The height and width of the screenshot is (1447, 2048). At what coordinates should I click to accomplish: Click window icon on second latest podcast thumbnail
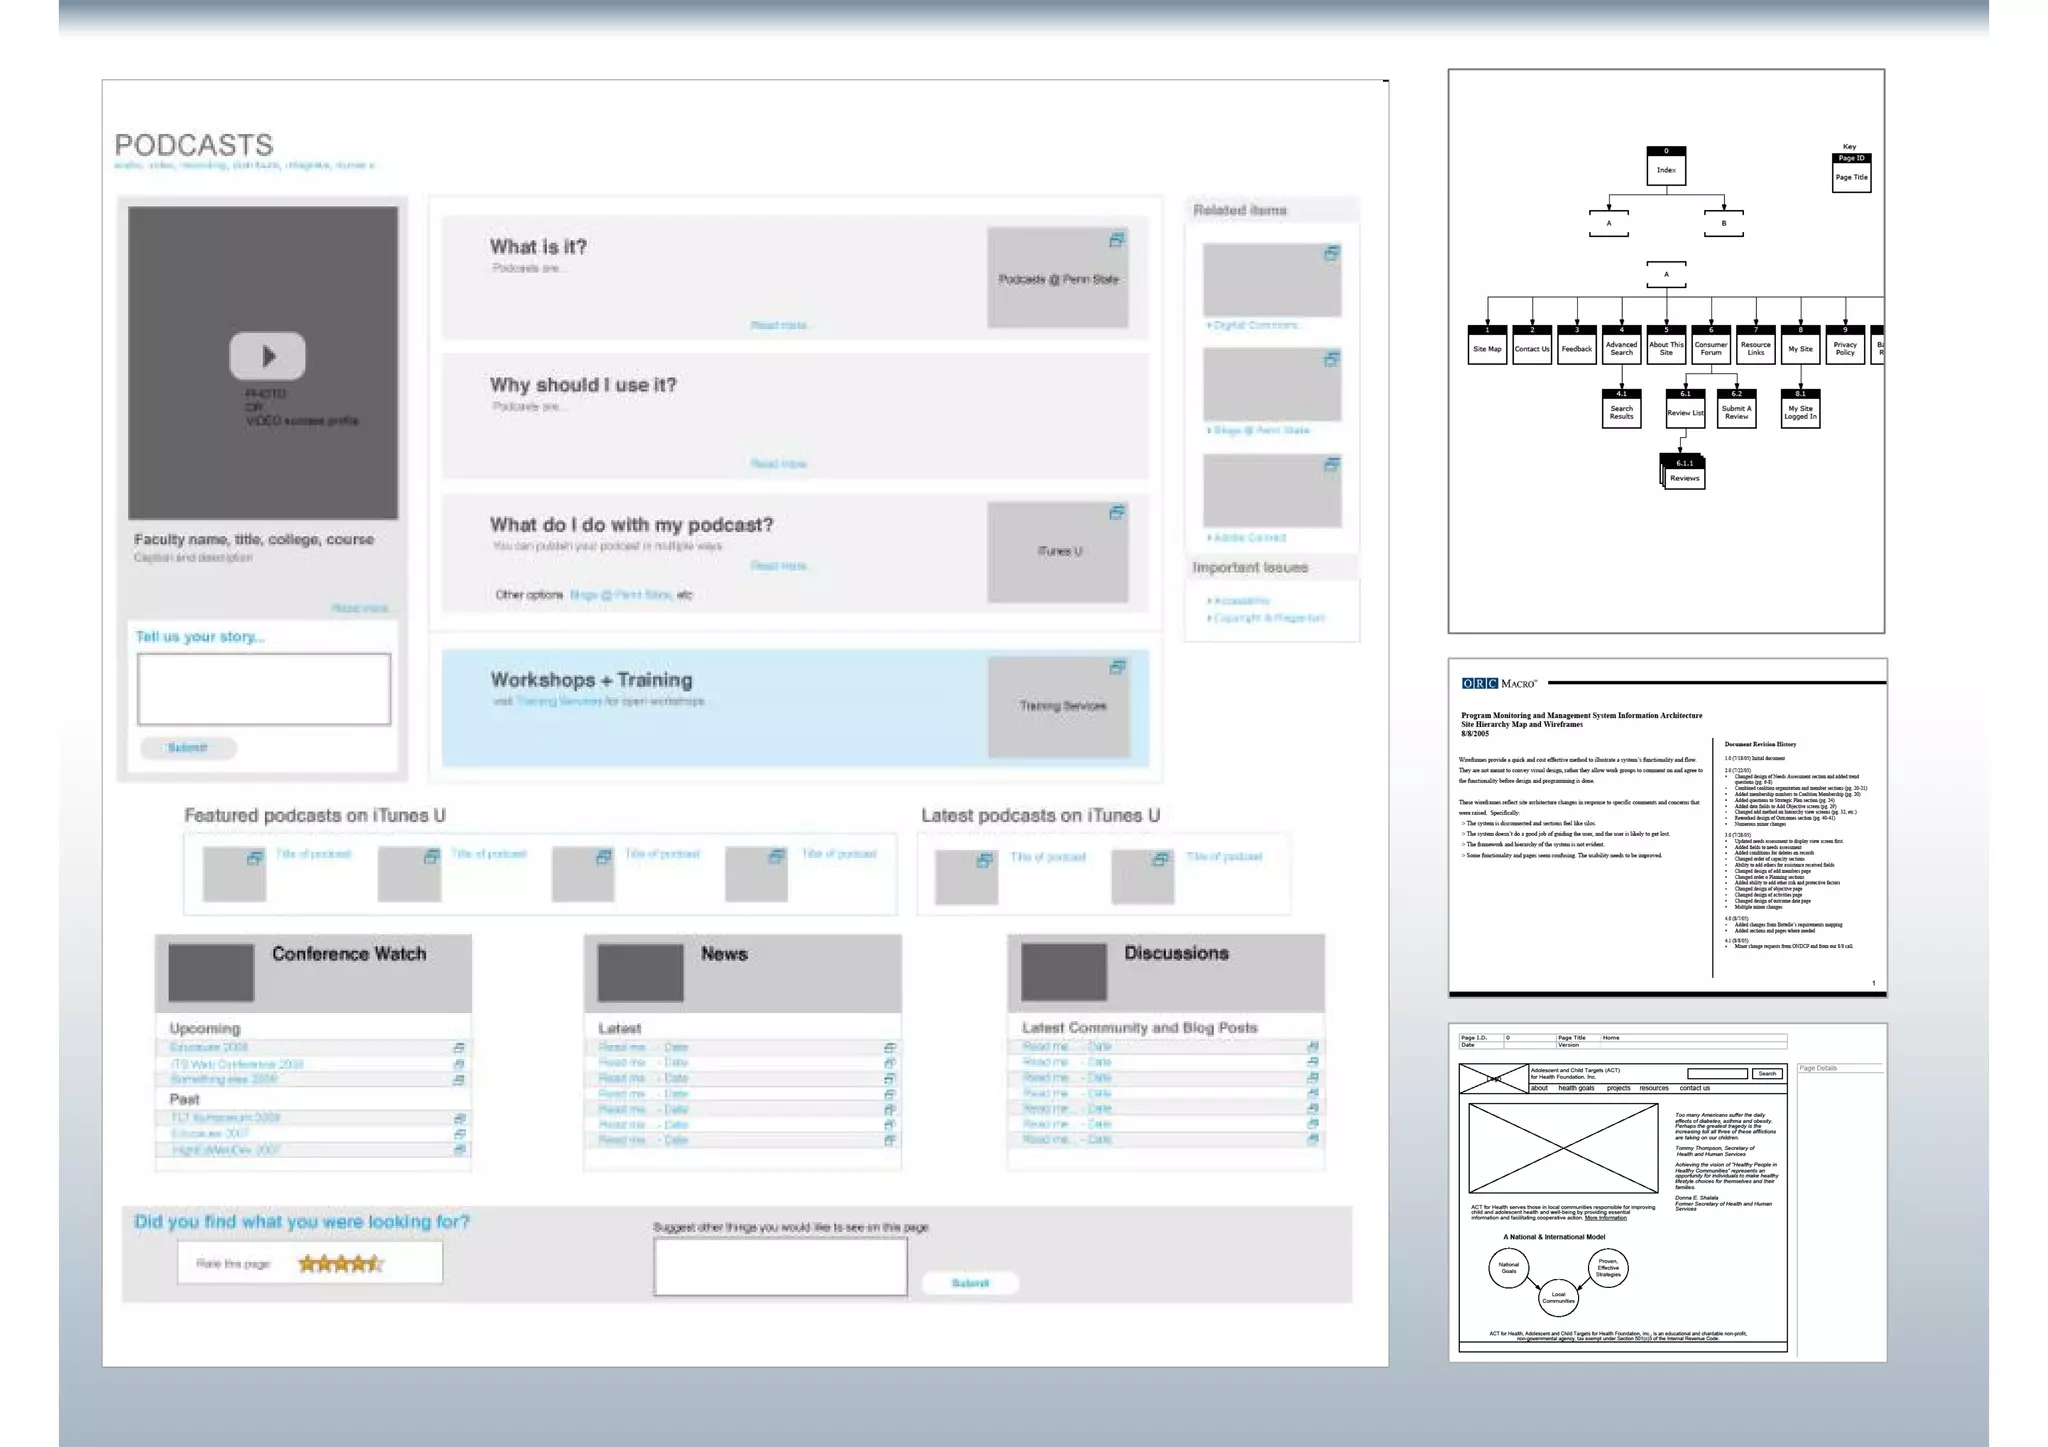click(x=1161, y=859)
